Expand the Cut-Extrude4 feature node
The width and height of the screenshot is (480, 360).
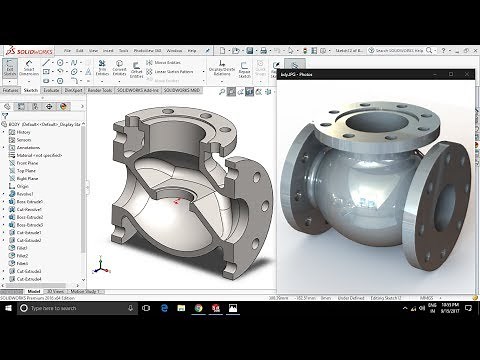tap(4, 279)
